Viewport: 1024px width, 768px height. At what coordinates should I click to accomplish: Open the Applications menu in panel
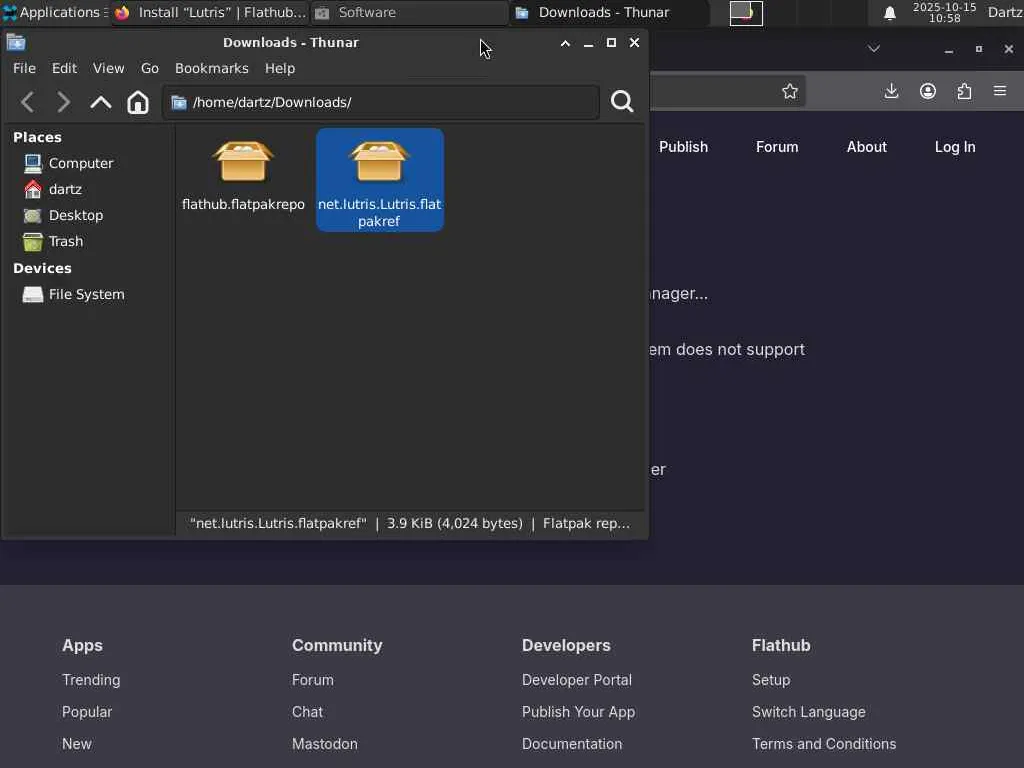(x=54, y=12)
